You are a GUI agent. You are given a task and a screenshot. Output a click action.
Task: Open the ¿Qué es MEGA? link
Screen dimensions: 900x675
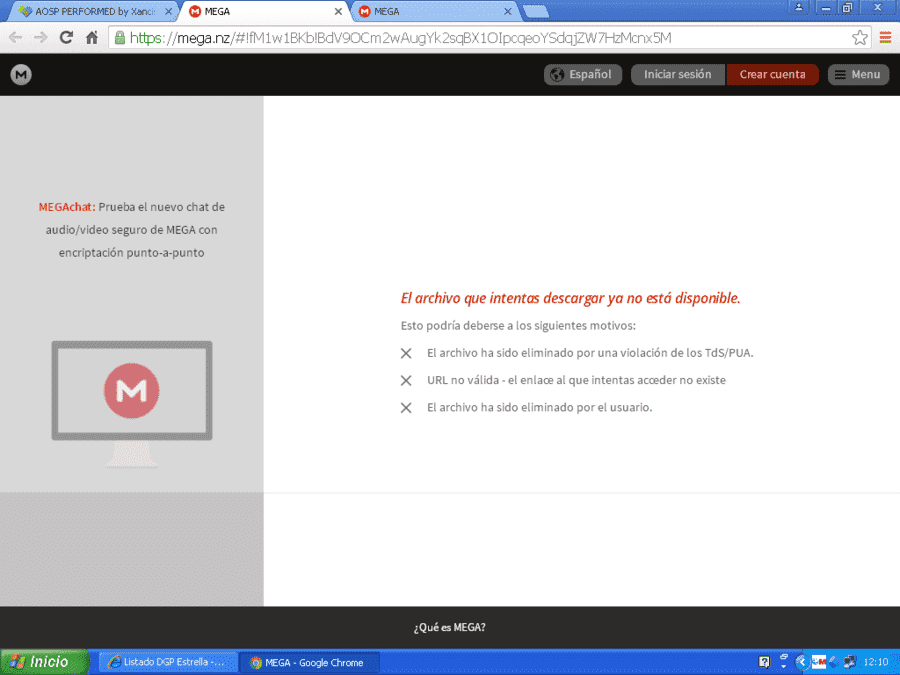point(449,627)
